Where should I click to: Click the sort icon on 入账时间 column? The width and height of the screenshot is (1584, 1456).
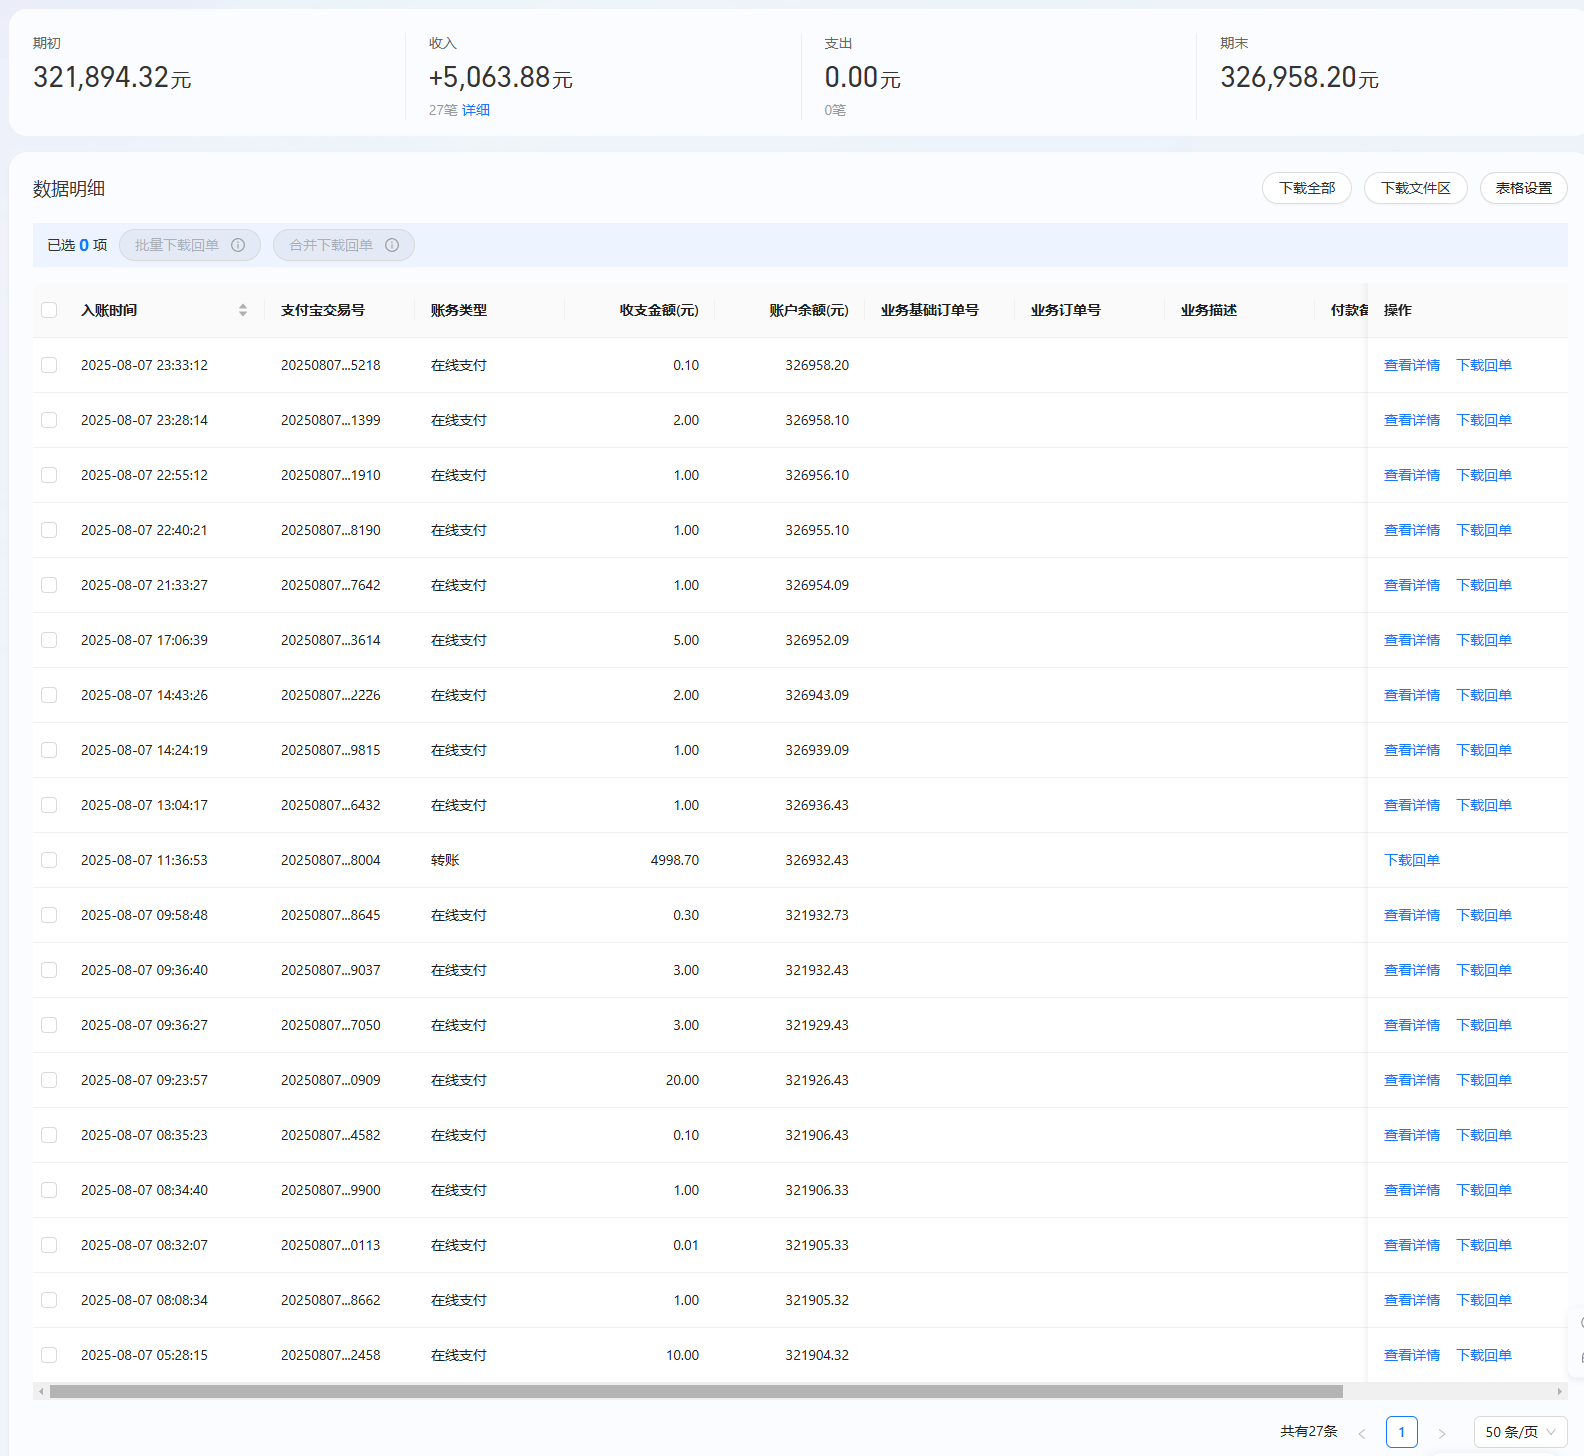click(243, 310)
